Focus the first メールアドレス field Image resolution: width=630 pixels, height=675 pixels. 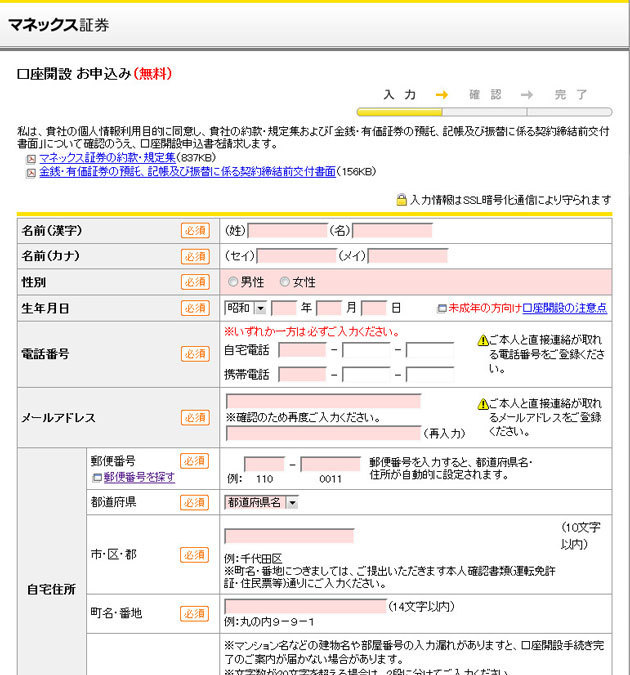[x=323, y=401]
